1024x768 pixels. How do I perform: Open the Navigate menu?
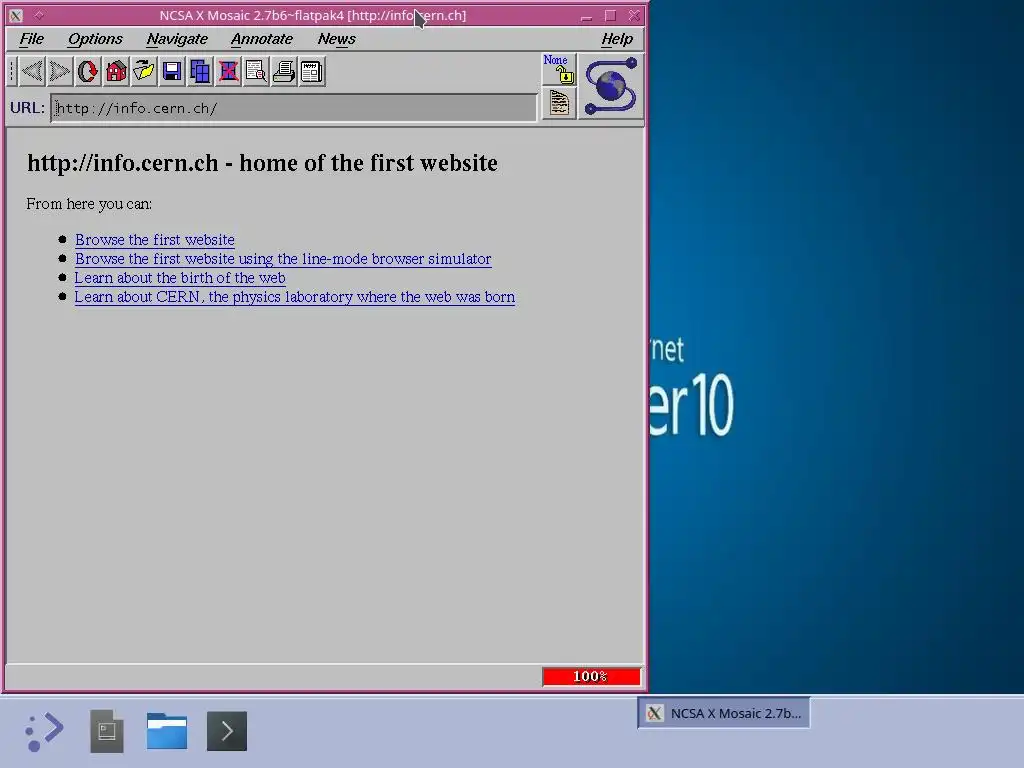tap(177, 39)
